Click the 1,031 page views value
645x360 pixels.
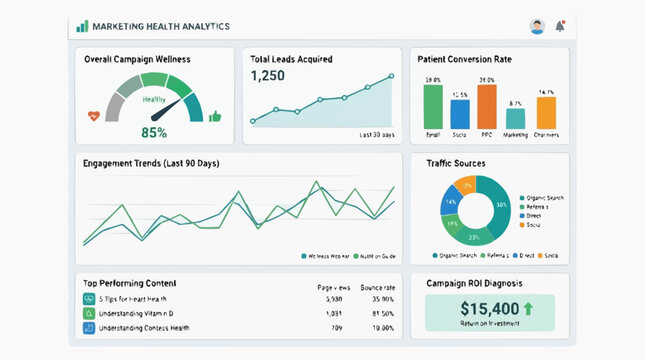[334, 314]
